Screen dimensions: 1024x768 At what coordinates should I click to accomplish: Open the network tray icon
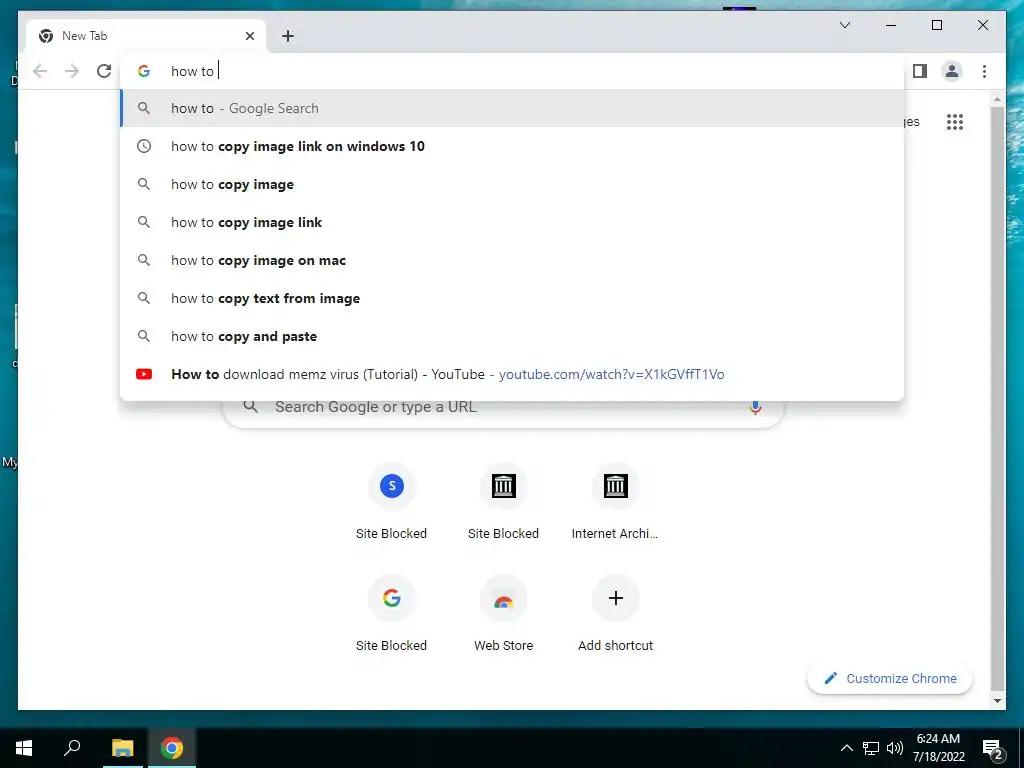click(871, 748)
